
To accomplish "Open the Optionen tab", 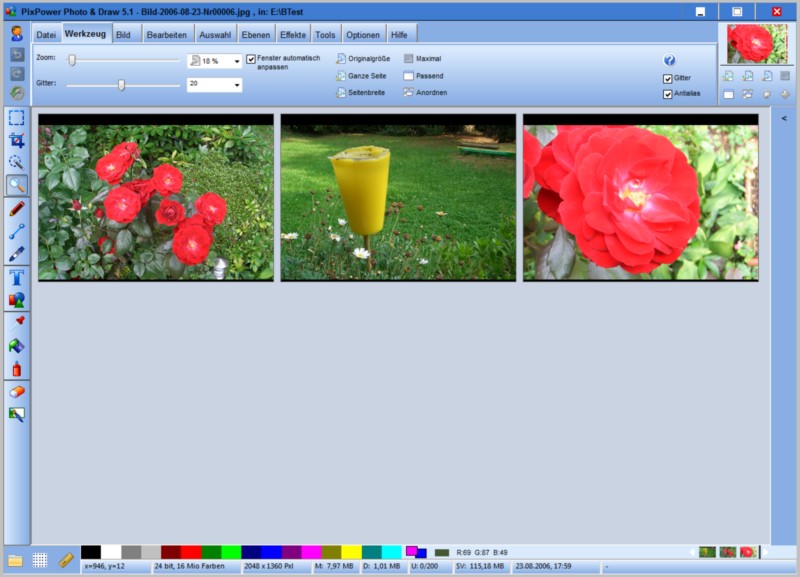I will click(363, 35).
